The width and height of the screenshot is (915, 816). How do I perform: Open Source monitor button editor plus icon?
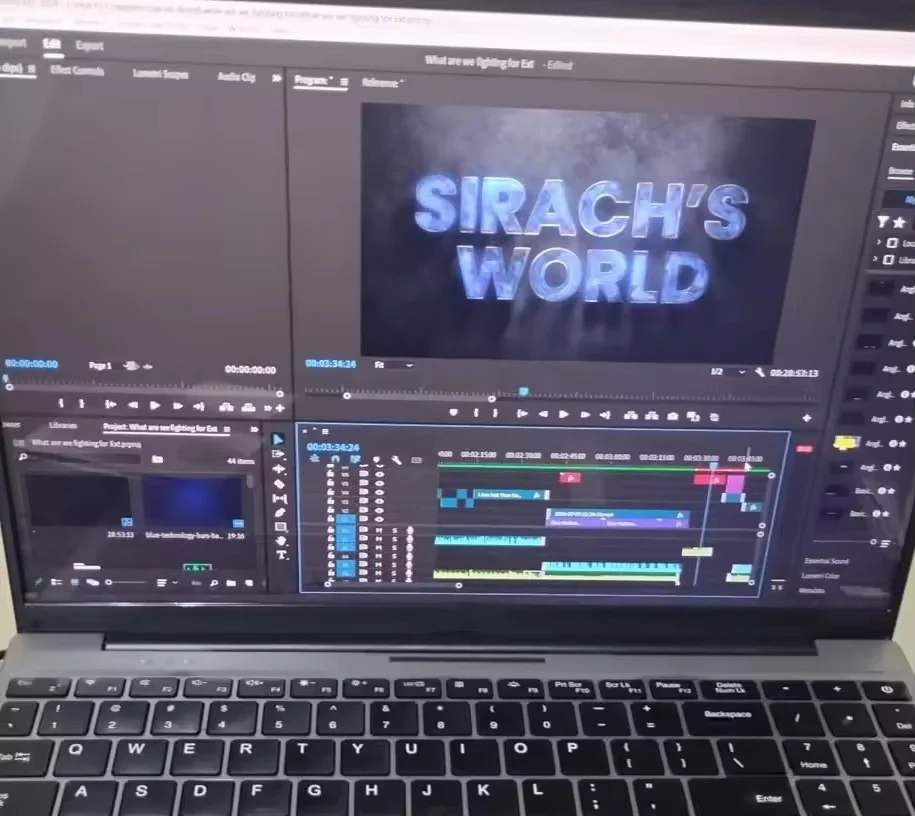click(x=281, y=408)
